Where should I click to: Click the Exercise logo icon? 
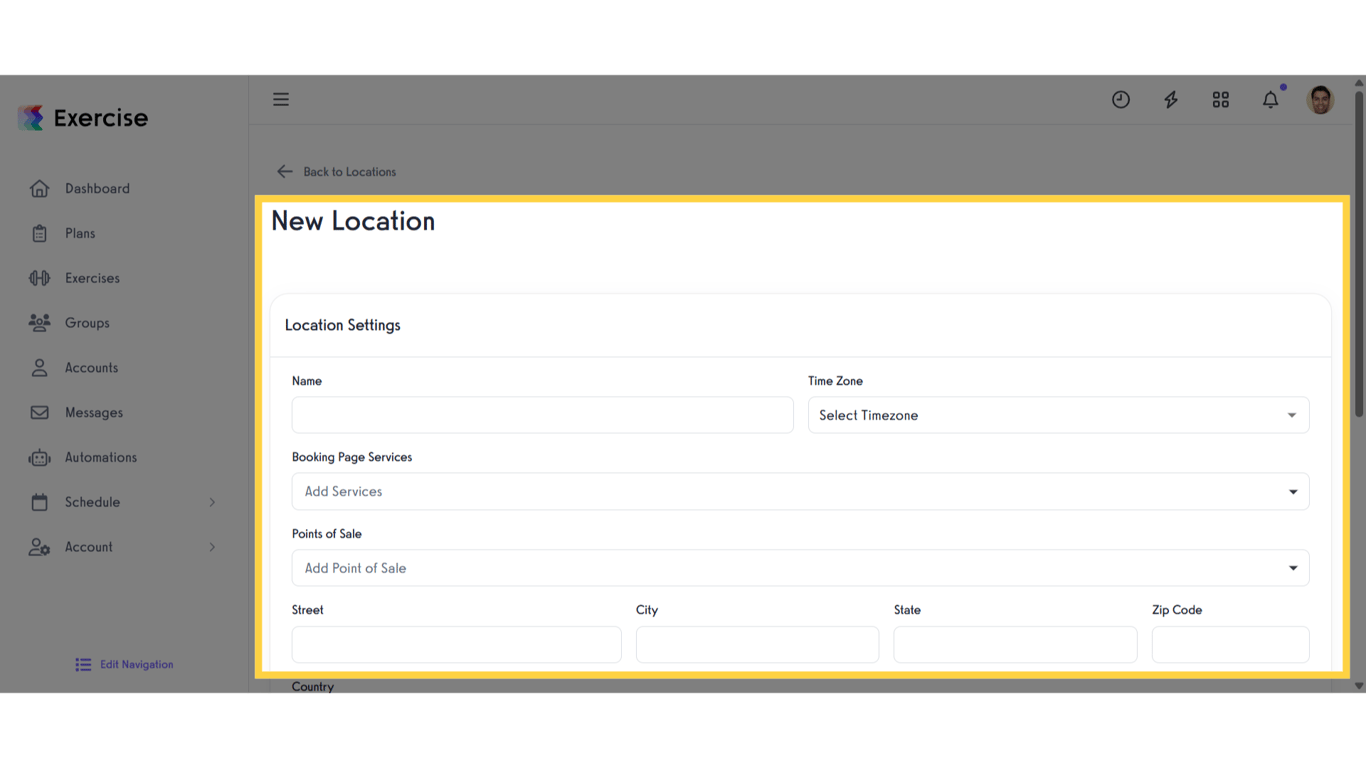(29, 117)
